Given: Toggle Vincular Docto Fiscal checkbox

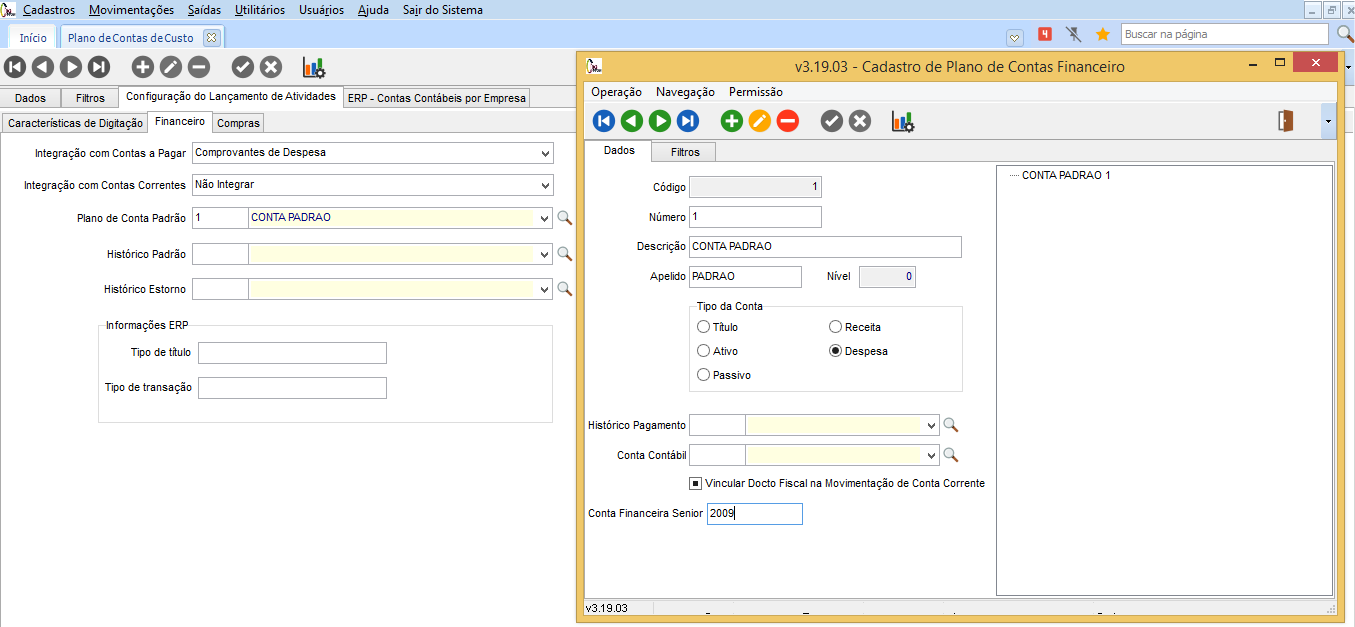Looking at the screenshot, I should pos(696,483).
